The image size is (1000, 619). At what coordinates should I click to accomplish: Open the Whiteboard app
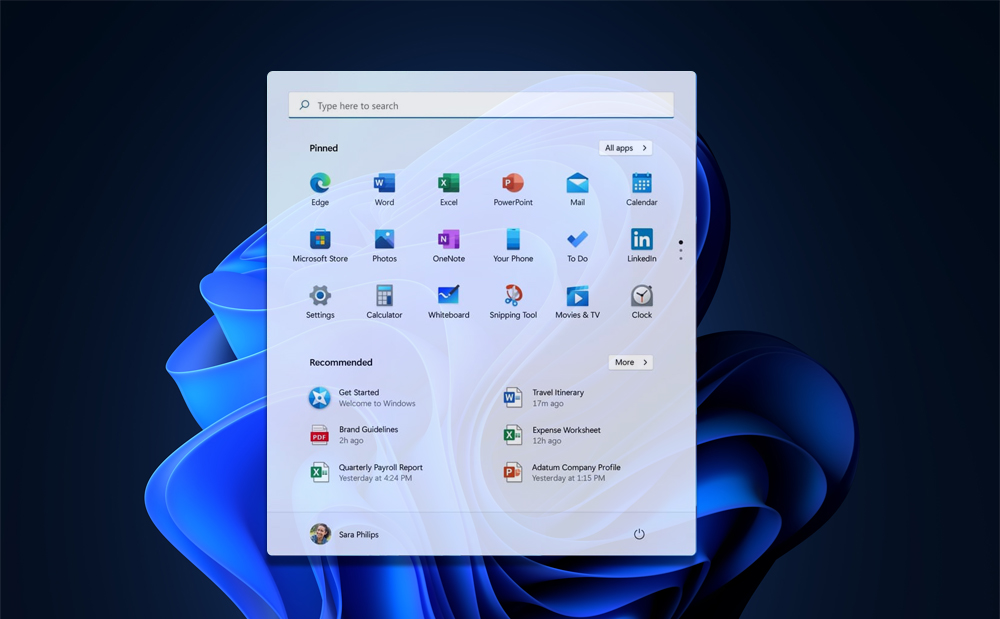pos(448,302)
